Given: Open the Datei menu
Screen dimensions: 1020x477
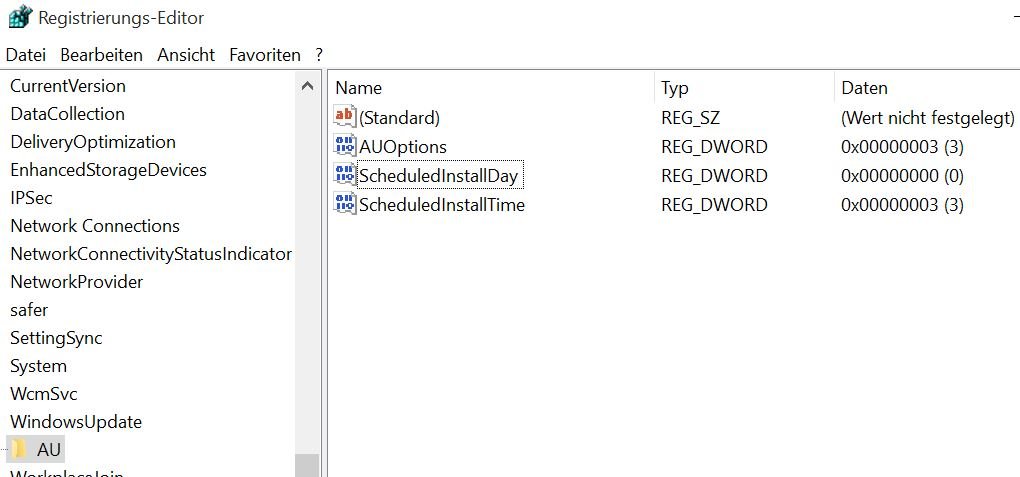Looking at the screenshot, I should (26, 55).
